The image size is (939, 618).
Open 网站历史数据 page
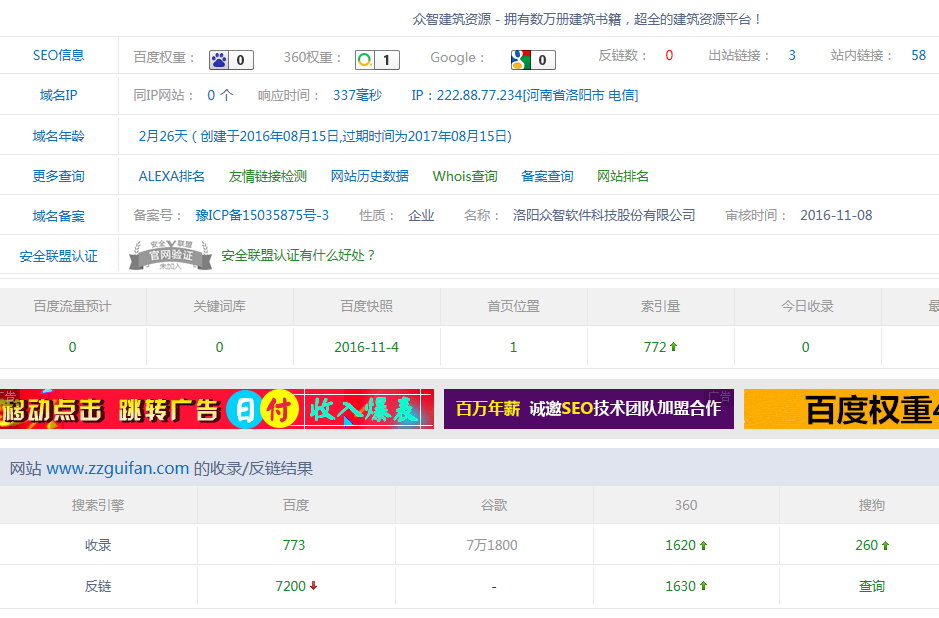point(369,176)
